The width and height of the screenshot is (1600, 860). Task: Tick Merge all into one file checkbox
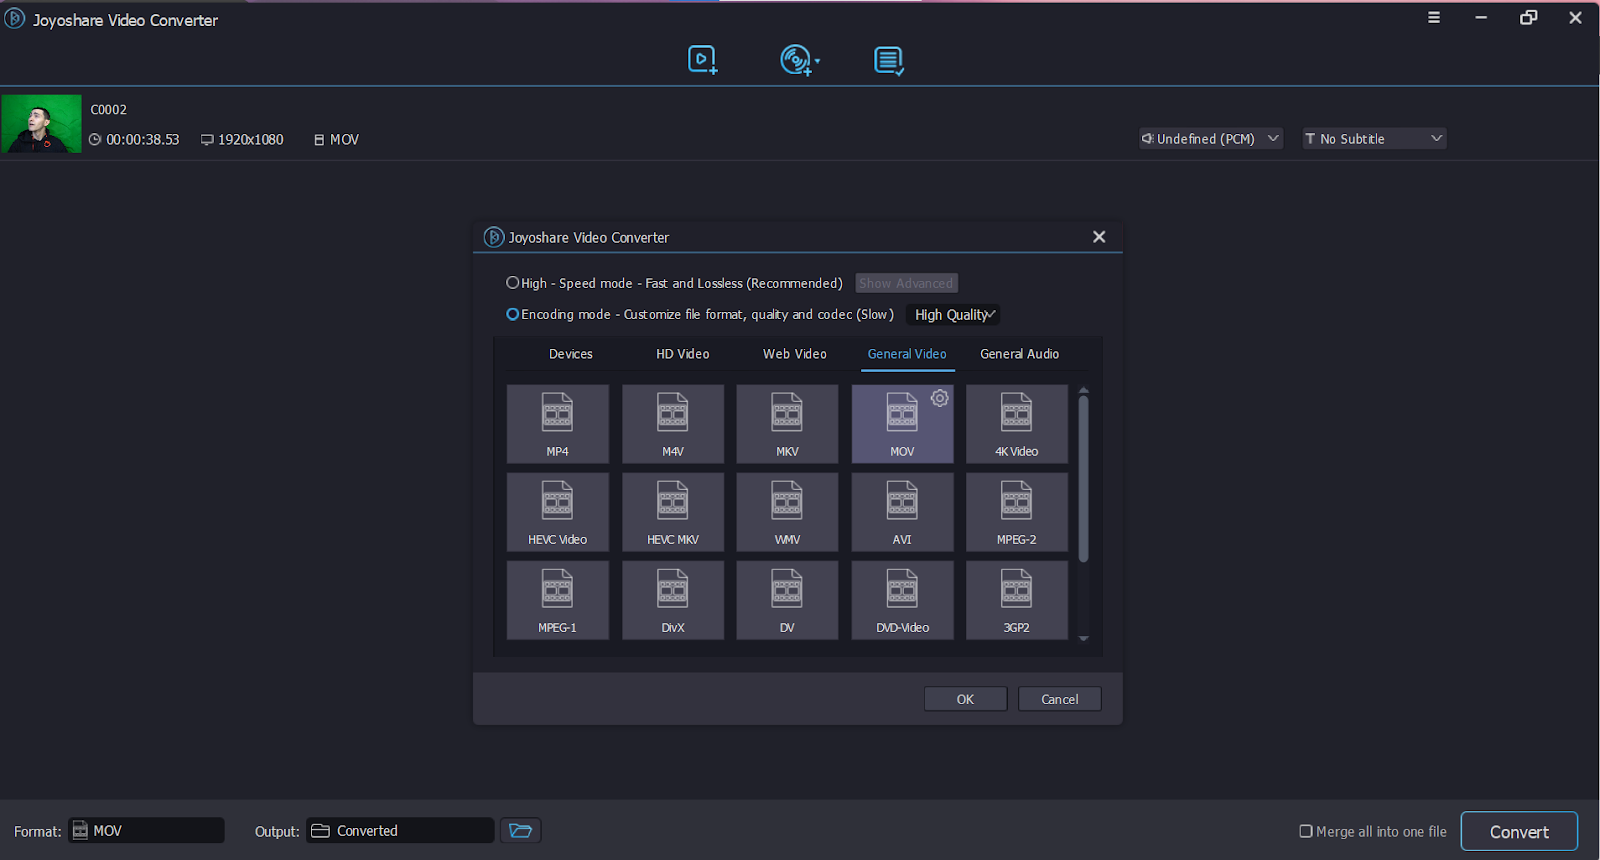click(1305, 831)
